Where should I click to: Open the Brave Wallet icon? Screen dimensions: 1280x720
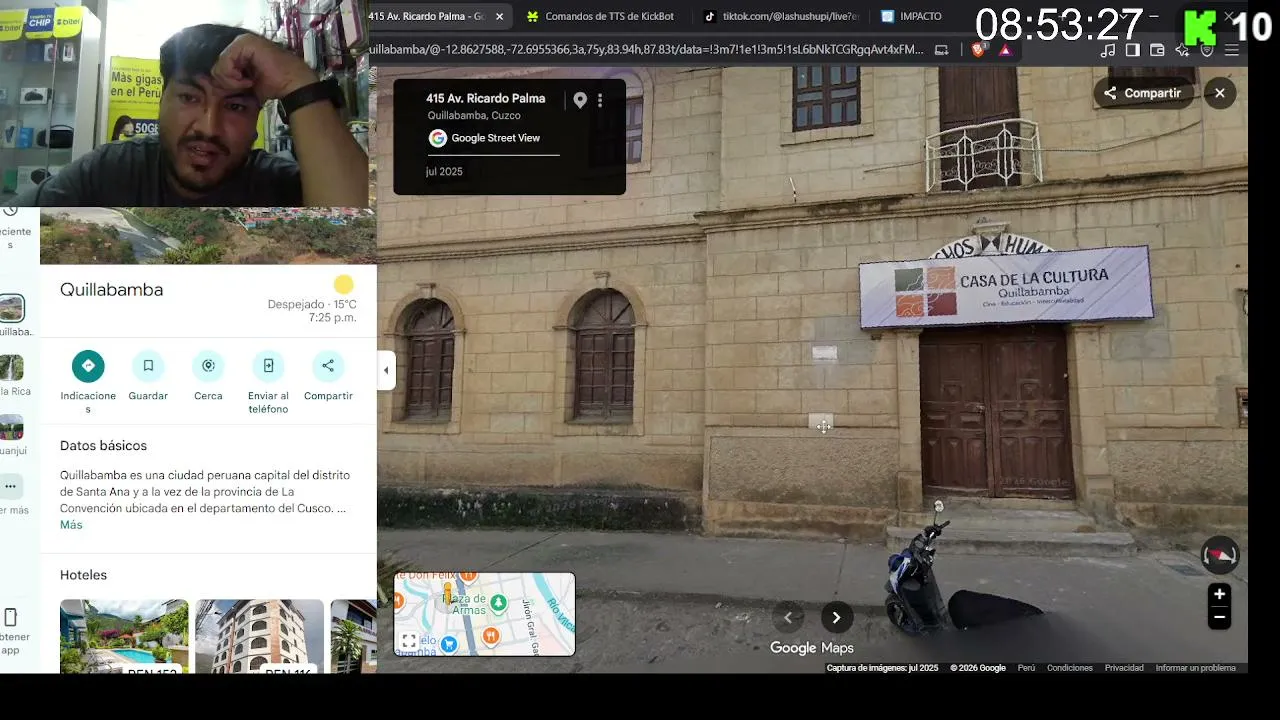[x=1157, y=50]
